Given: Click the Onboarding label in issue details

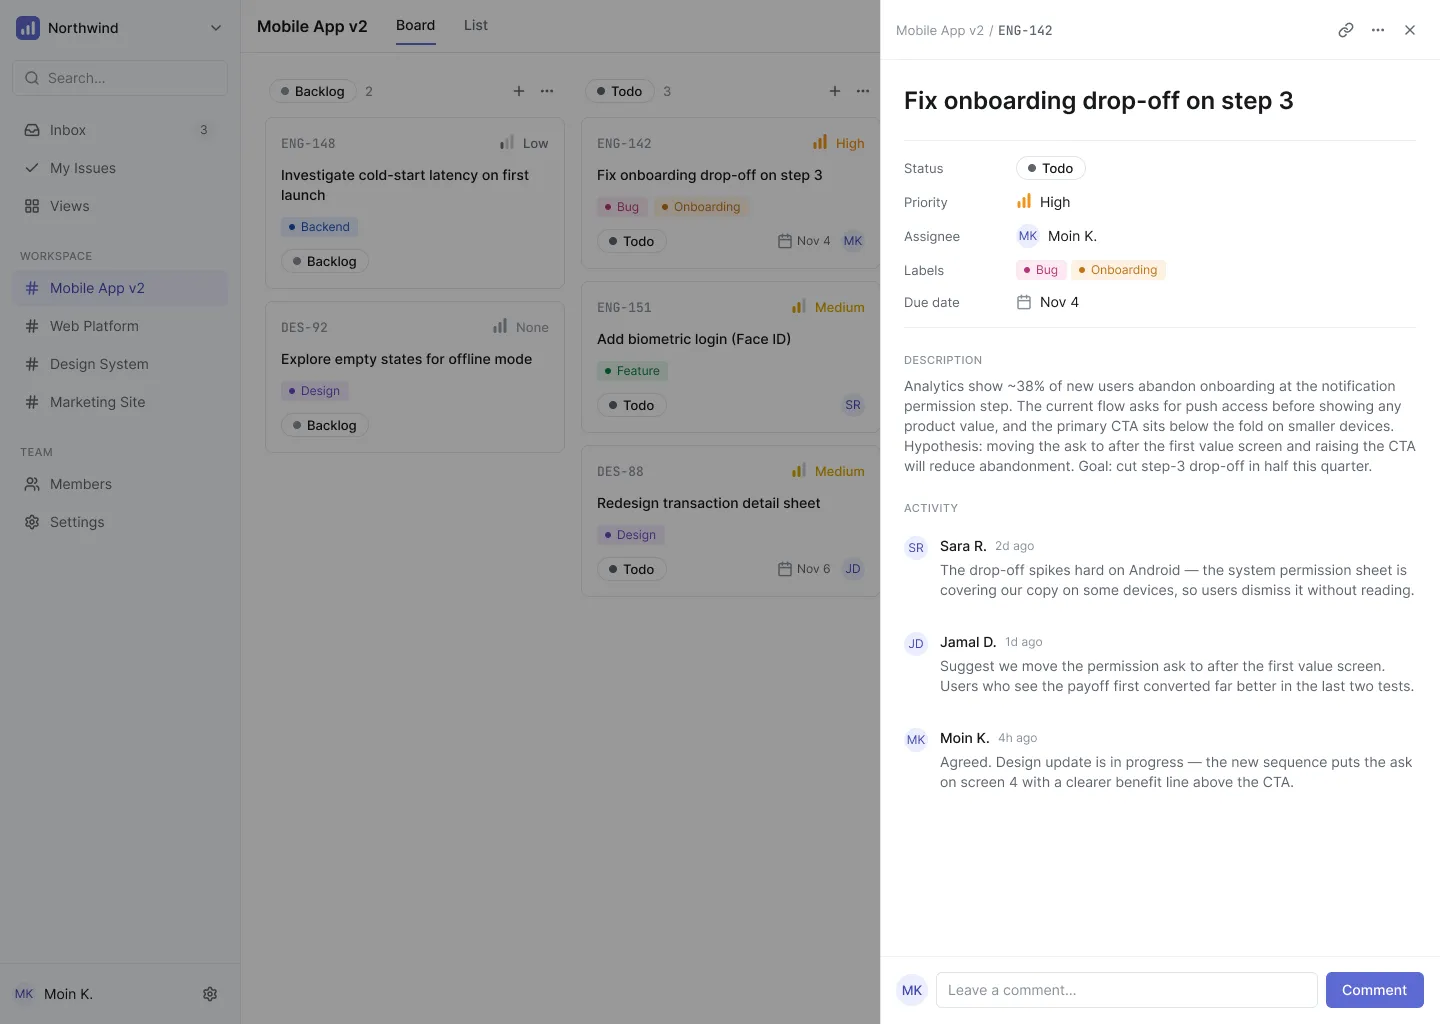Looking at the screenshot, I should pyautogui.click(x=1118, y=270).
